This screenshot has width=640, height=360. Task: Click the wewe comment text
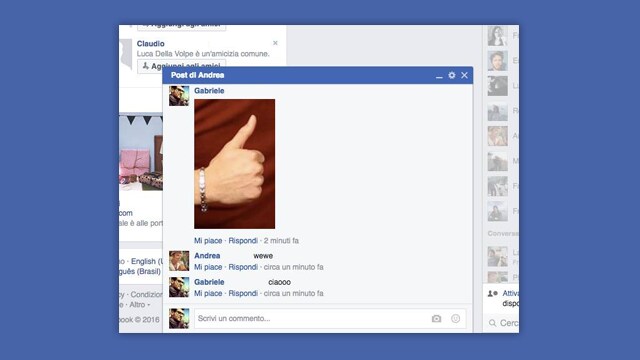263,256
